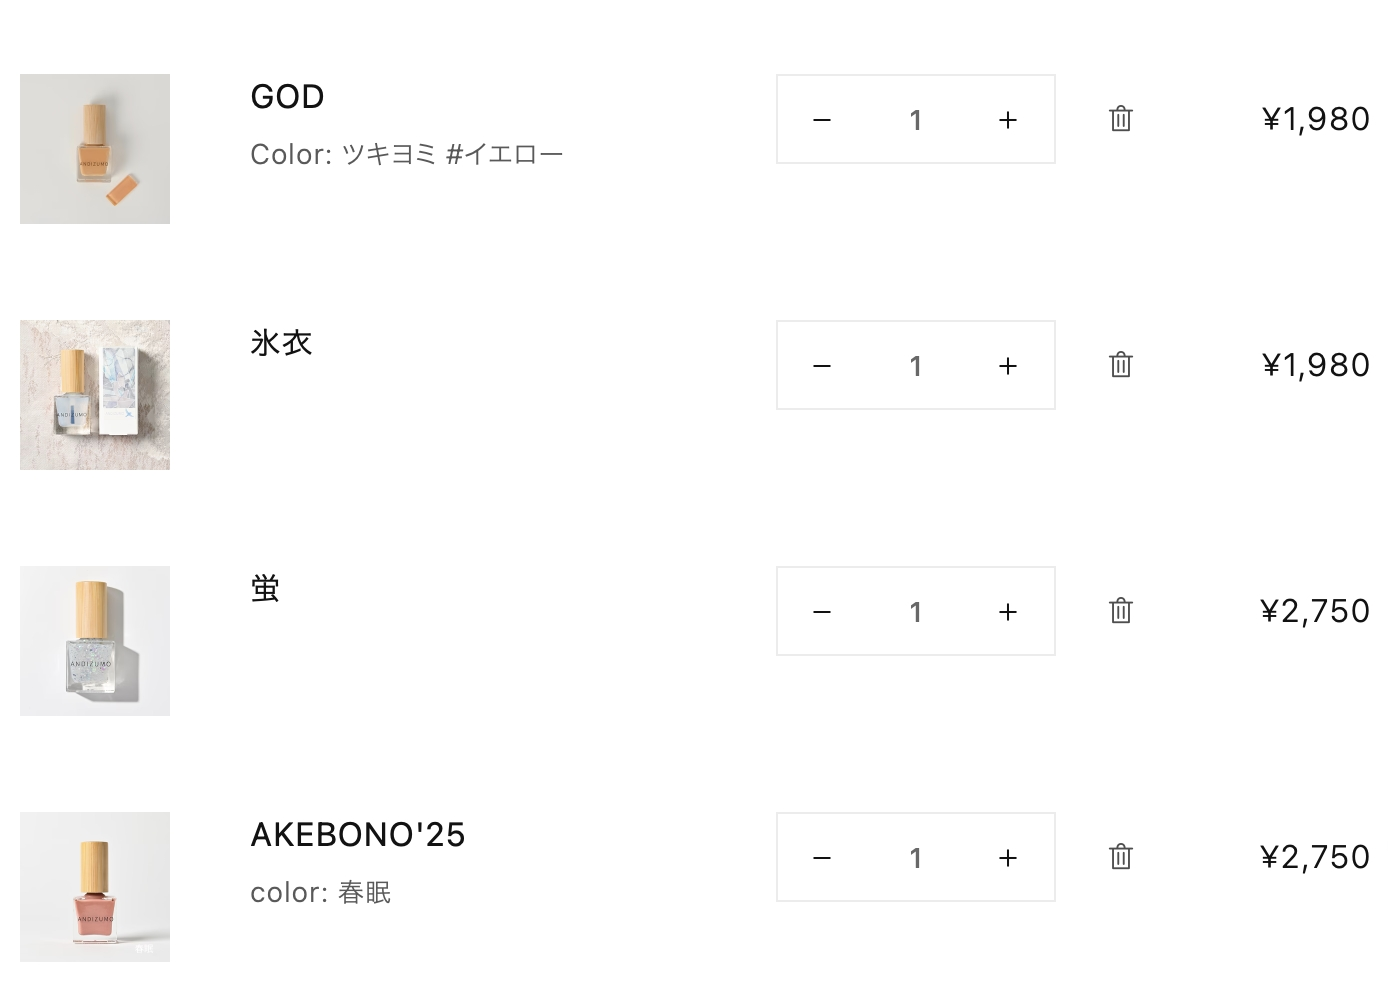1388x1004 pixels.
Task: Click the GOD yellow nail polish thumbnail
Action: 95,149
